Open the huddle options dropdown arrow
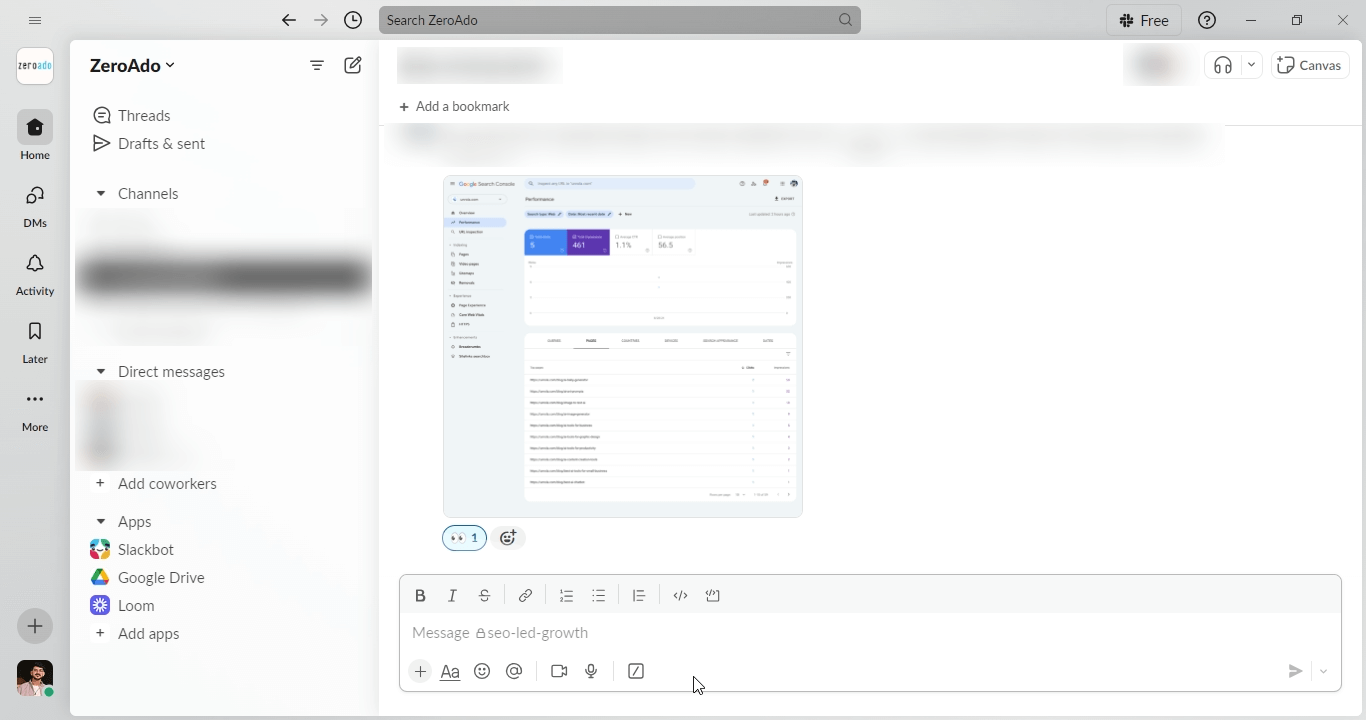 1251,65
